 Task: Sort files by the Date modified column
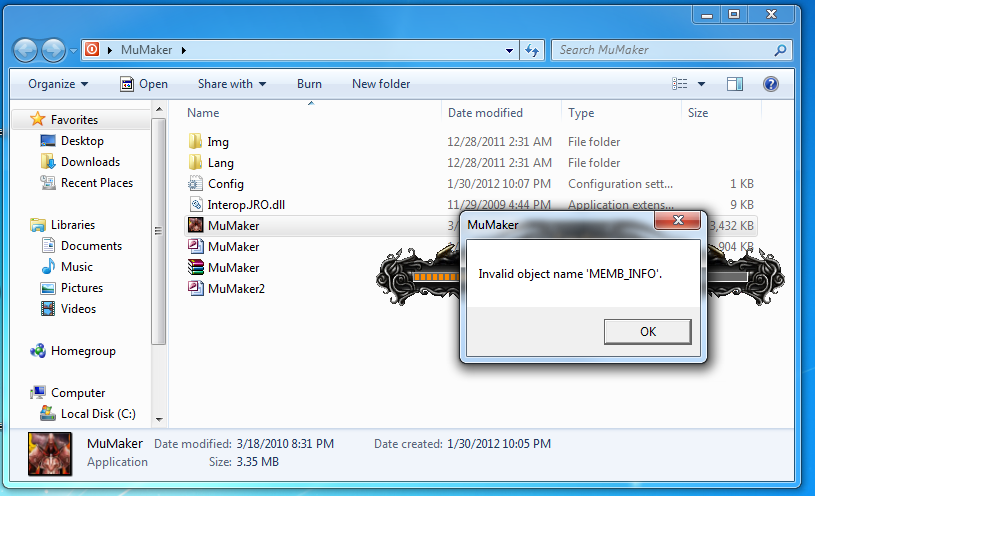(x=486, y=113)
